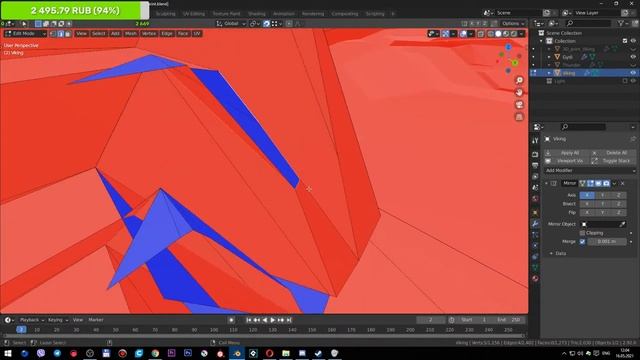The width and height of the screenshot is (640, 360).
Task: Open the Global transform orientation dropdown
Action: tap(231, 24)
